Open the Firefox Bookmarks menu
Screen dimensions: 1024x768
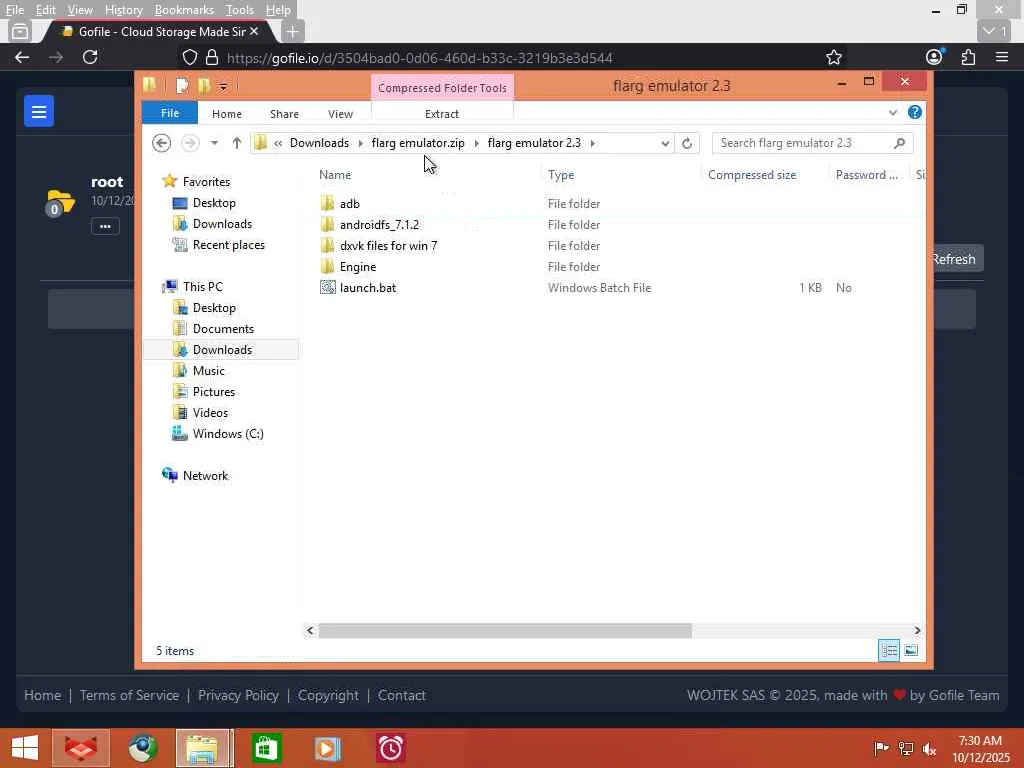point(184,10)
